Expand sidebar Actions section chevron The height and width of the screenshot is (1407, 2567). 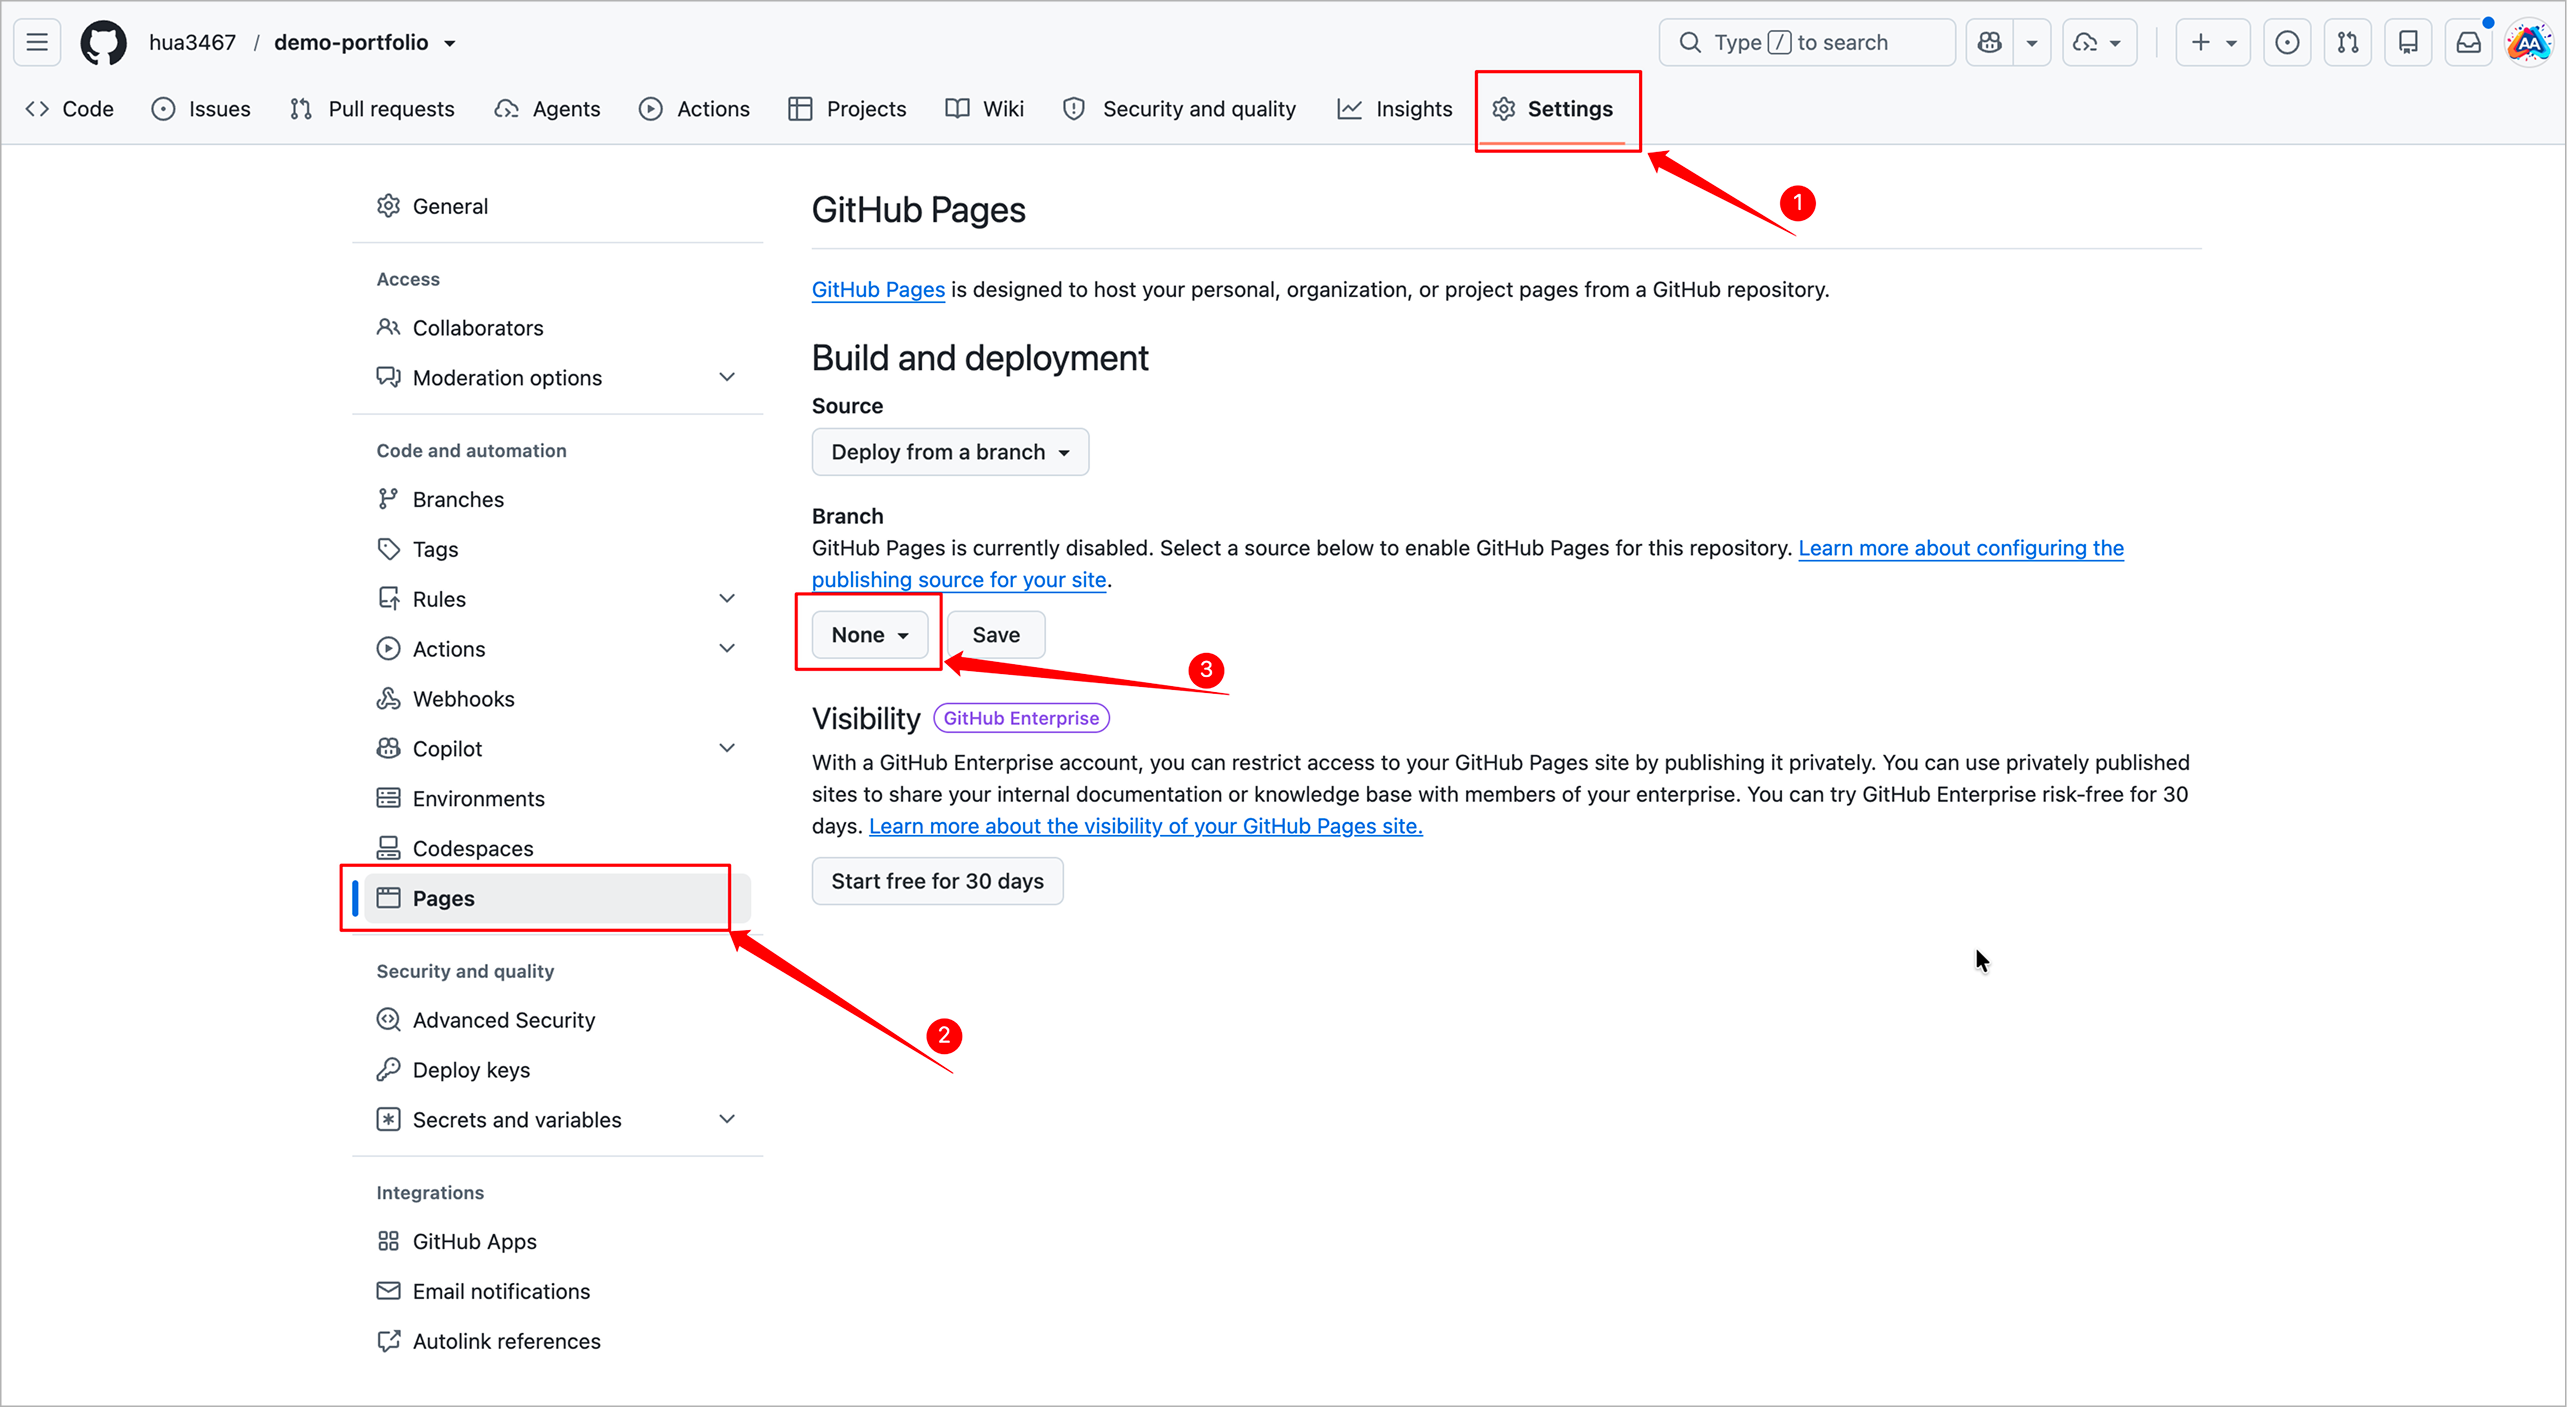(x=727, y=649)
